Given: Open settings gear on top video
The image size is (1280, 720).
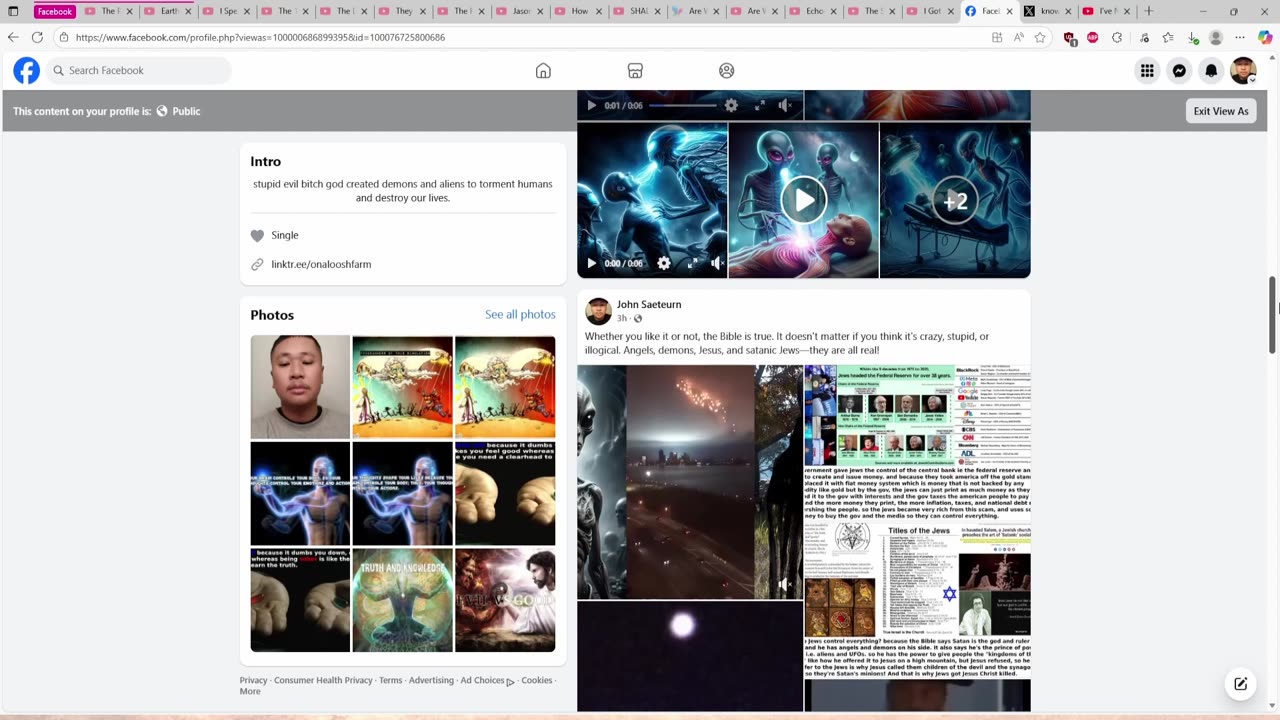Looking at the screenshot, I should click(731, 105).
